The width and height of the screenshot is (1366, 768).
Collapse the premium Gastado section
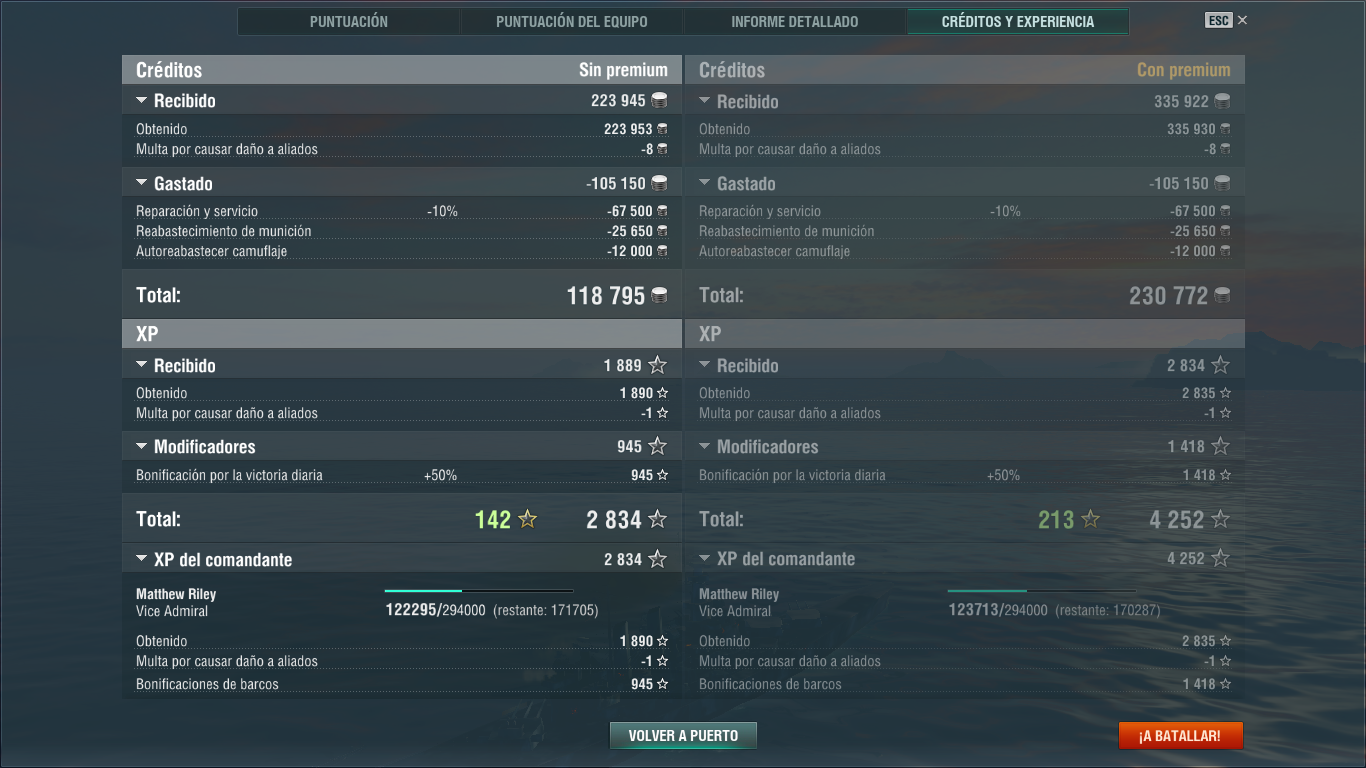tap(705, 184)
